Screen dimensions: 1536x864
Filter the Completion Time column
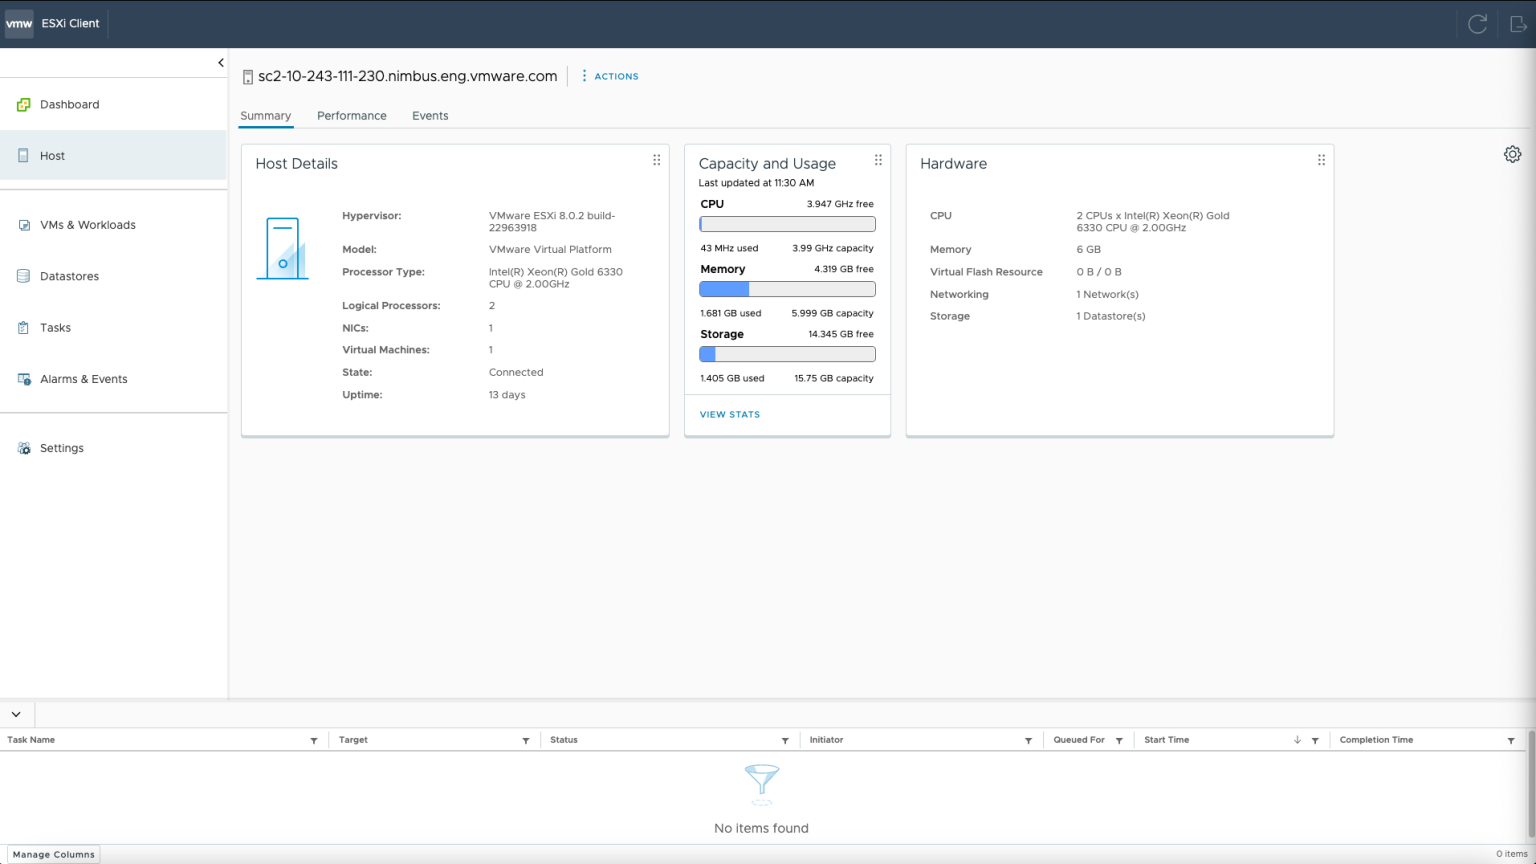(1511, 741)
